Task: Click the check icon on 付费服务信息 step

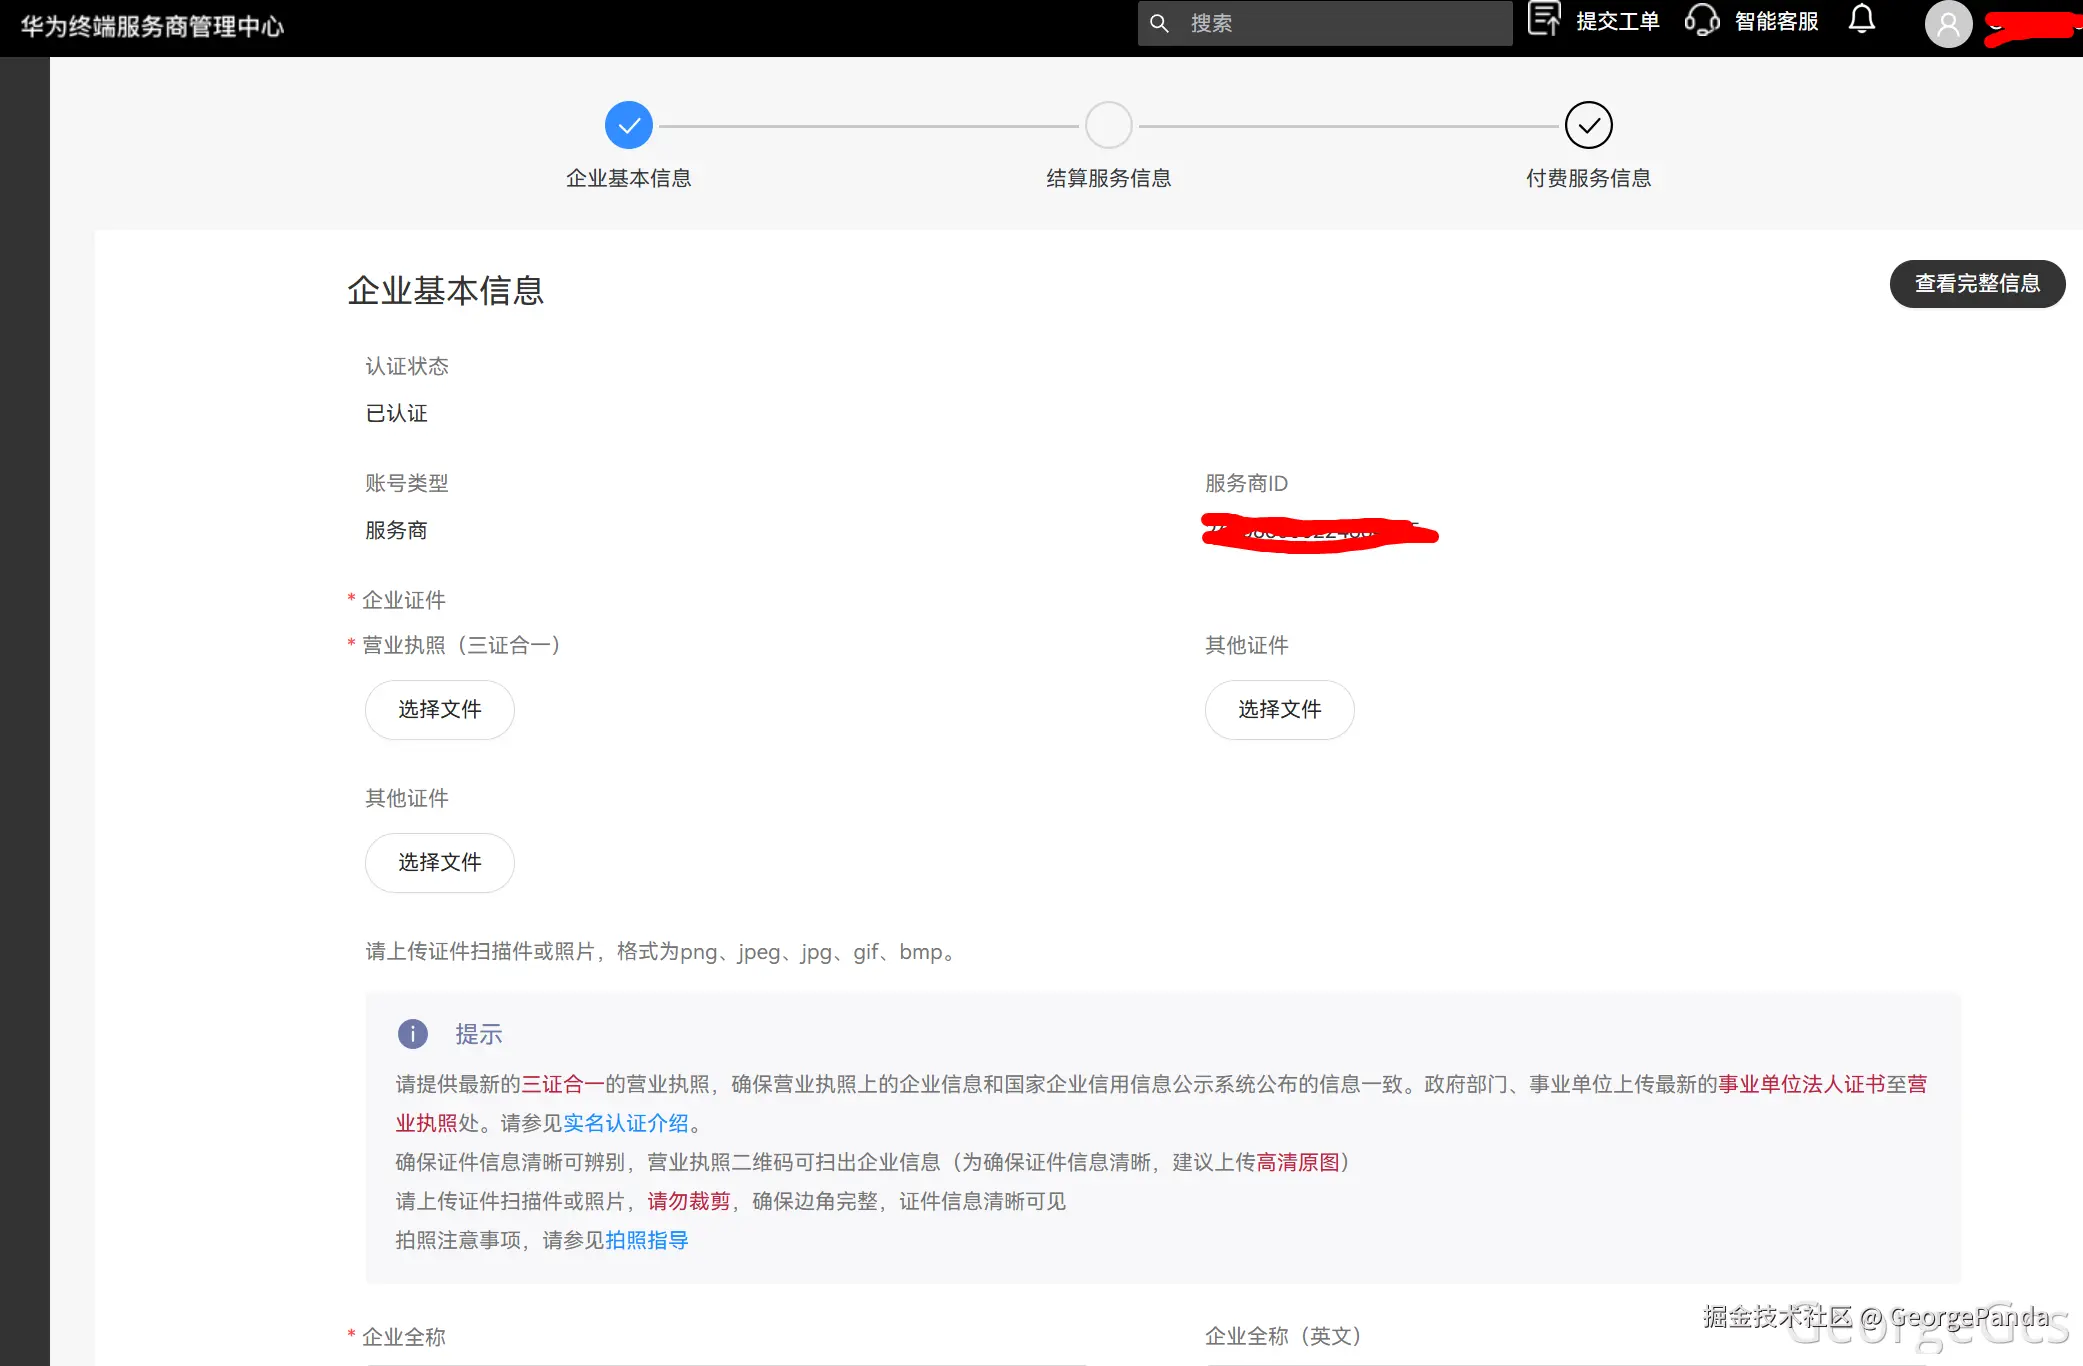Action: [1588, 124]
